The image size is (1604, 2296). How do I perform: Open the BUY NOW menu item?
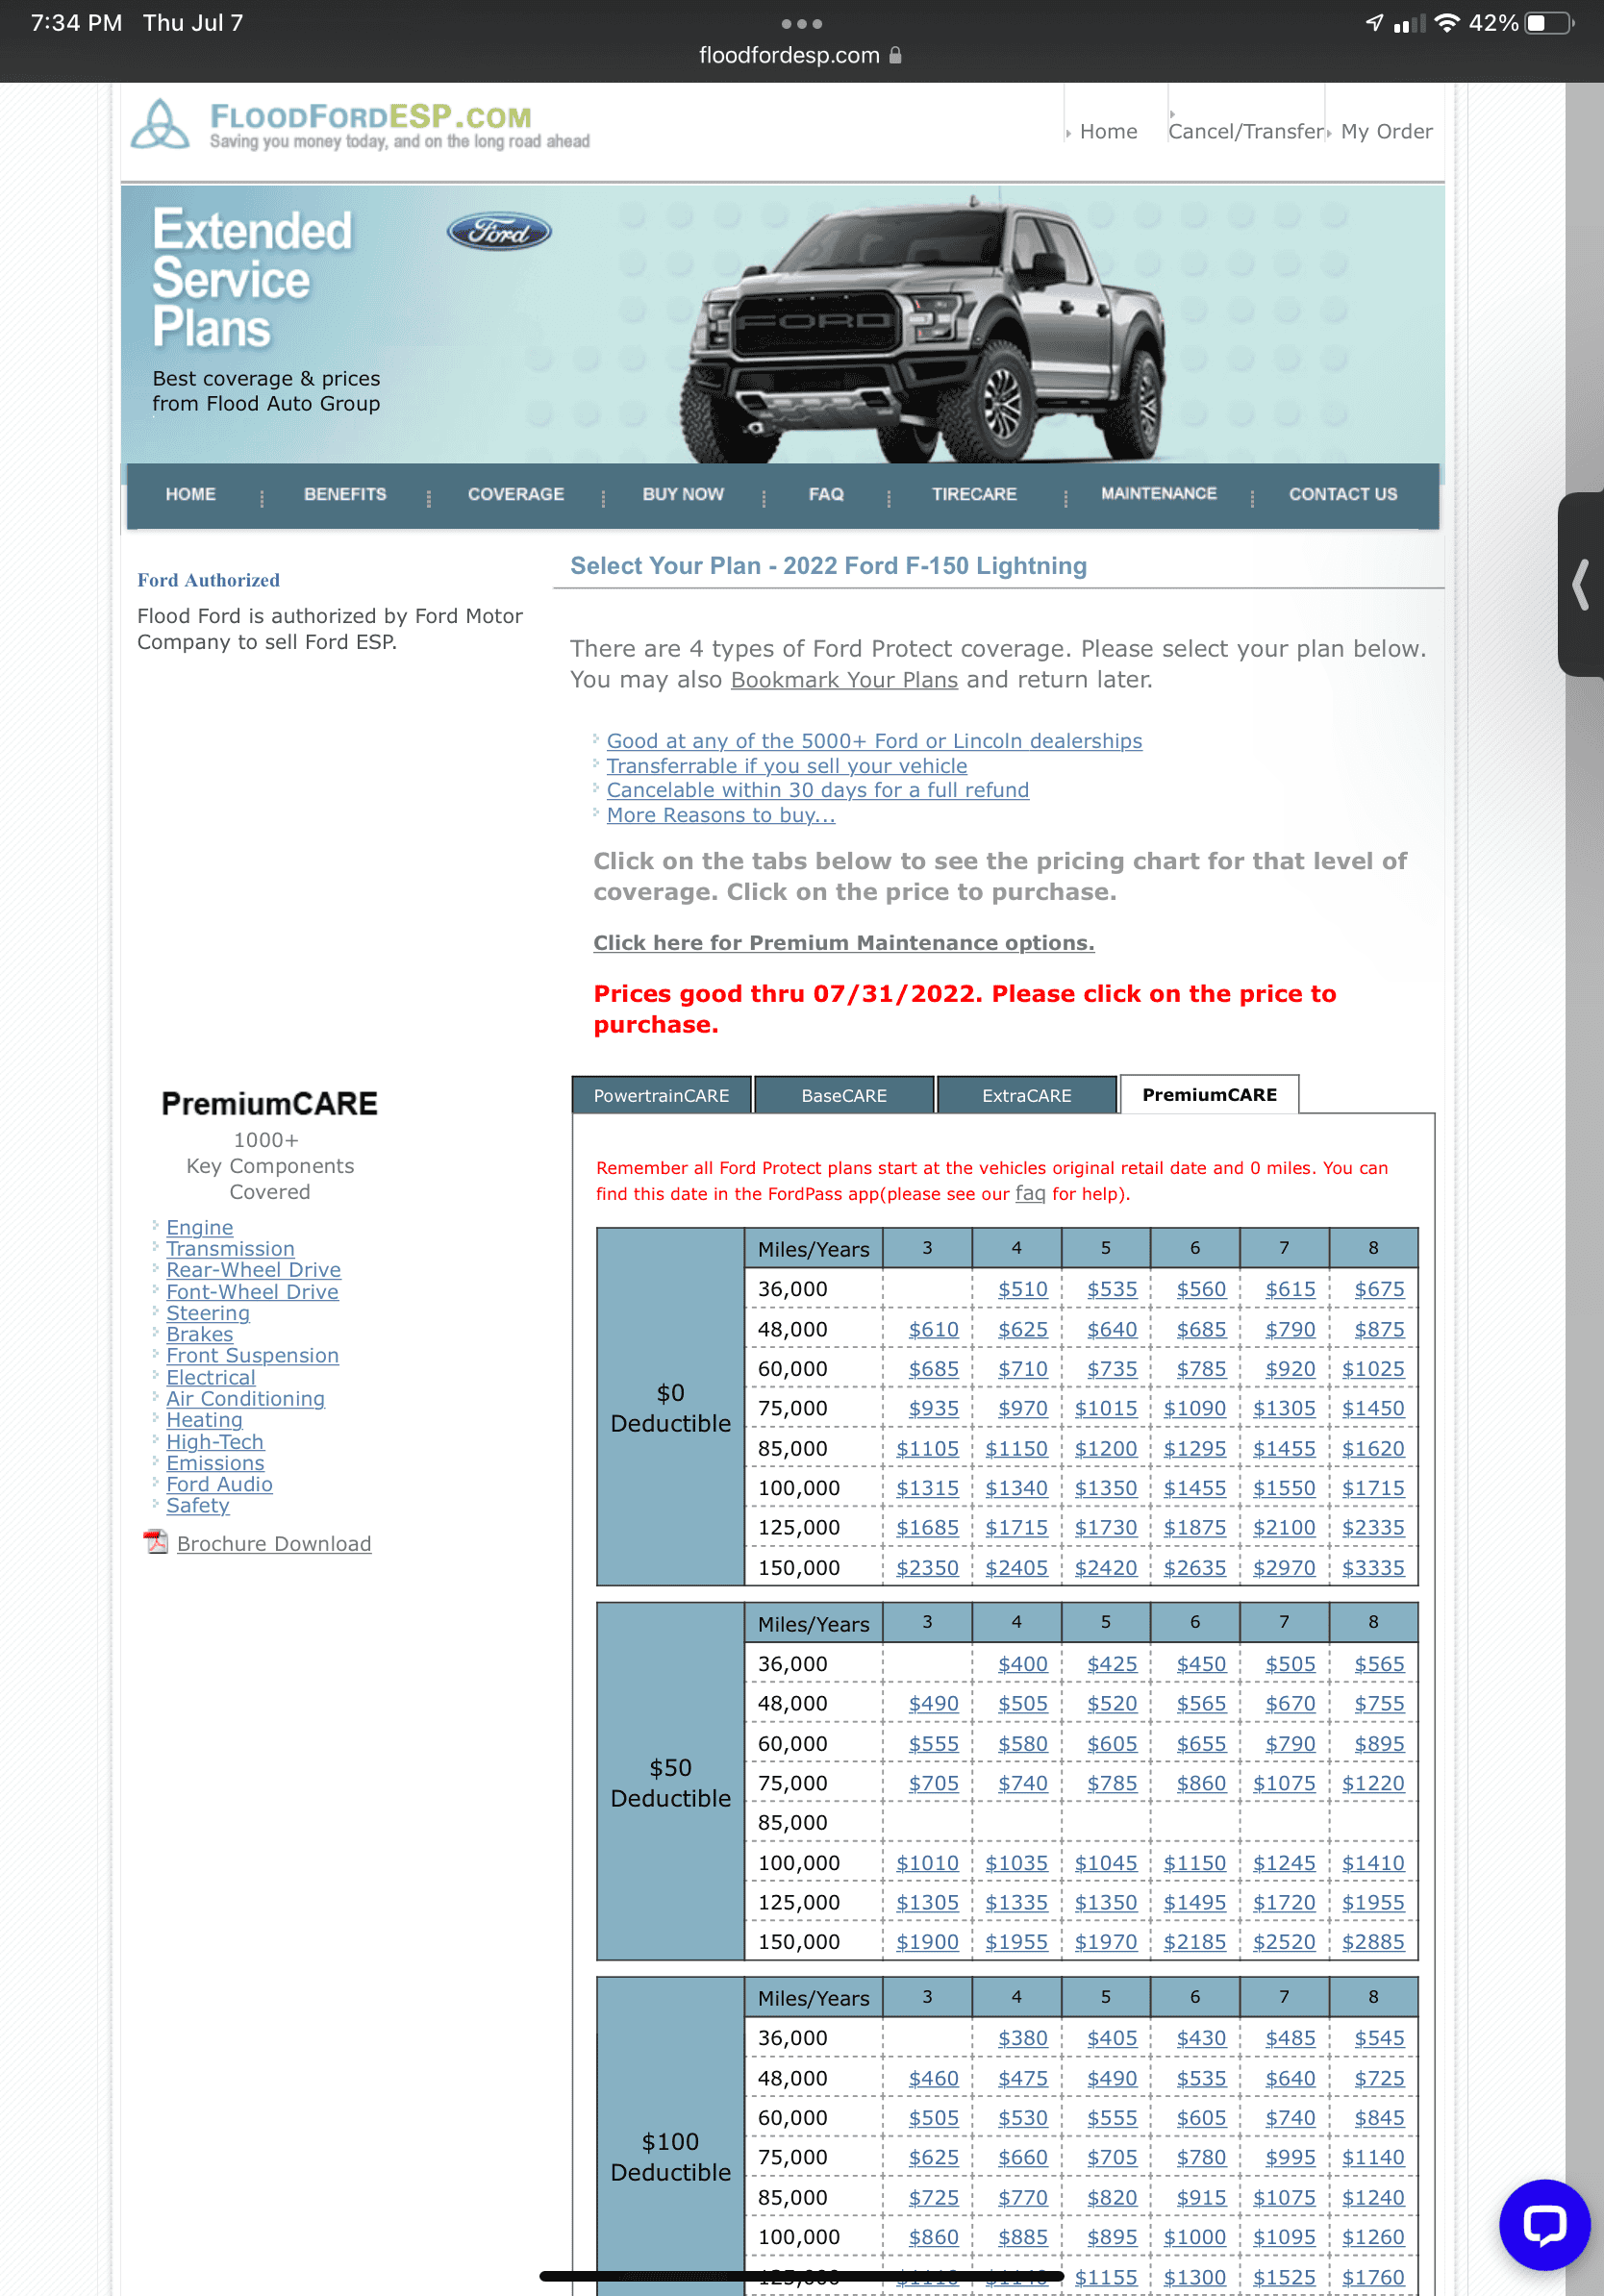tap(683, 494)
